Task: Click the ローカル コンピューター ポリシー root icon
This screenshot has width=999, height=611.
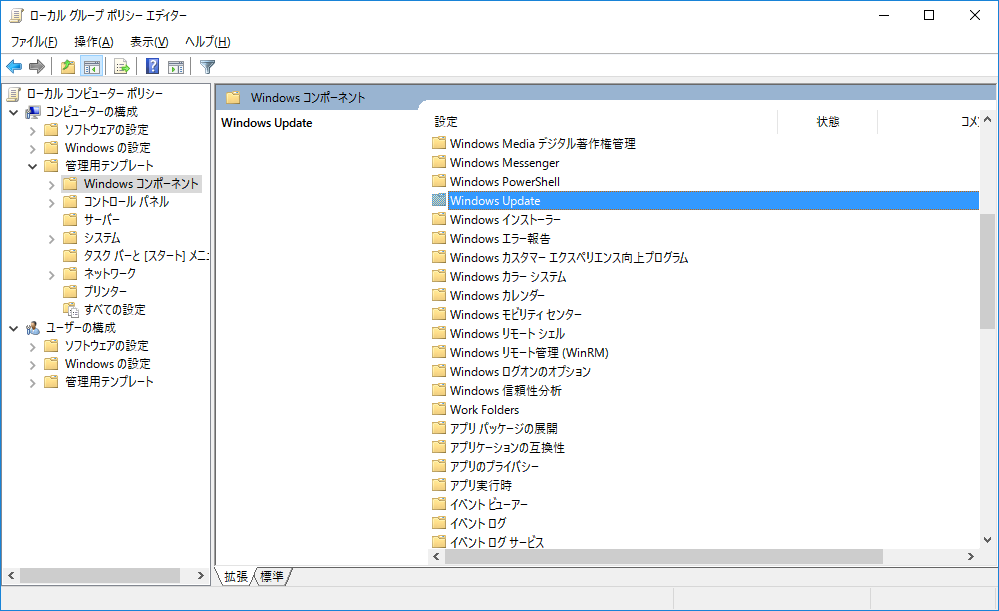Action: 13,94
